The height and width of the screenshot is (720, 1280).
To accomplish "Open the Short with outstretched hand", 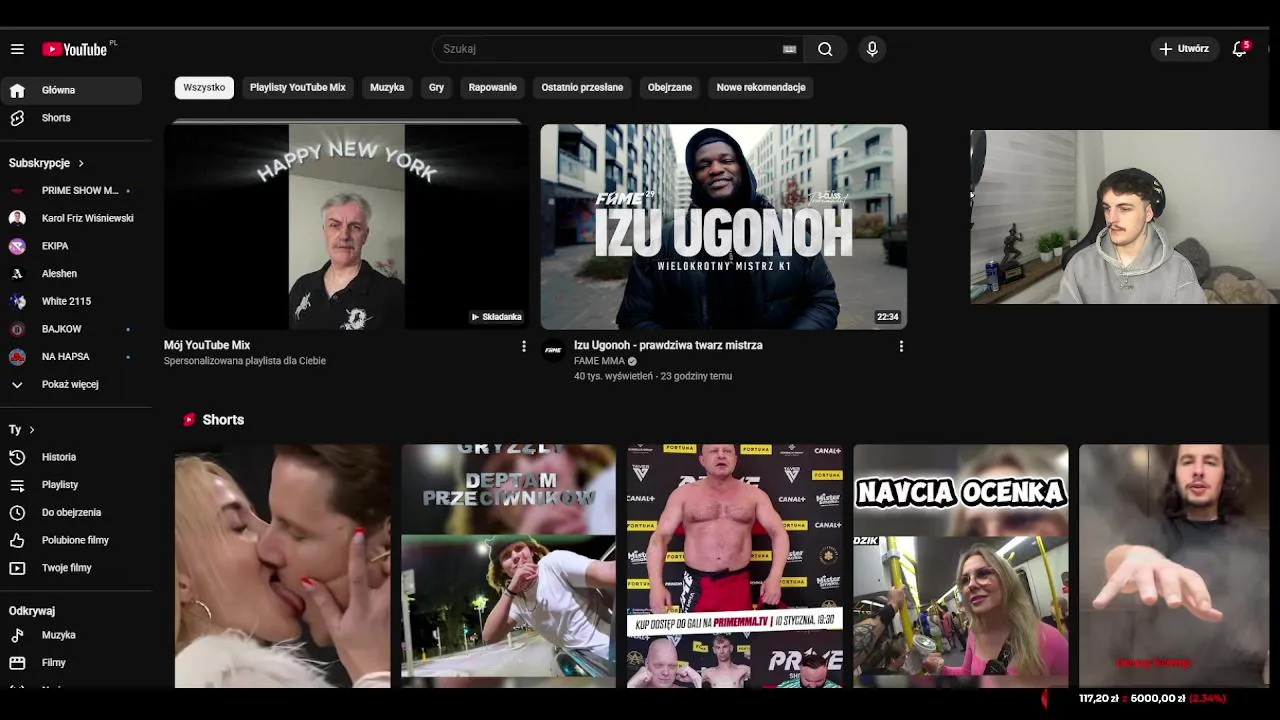I will (1174, 566).
